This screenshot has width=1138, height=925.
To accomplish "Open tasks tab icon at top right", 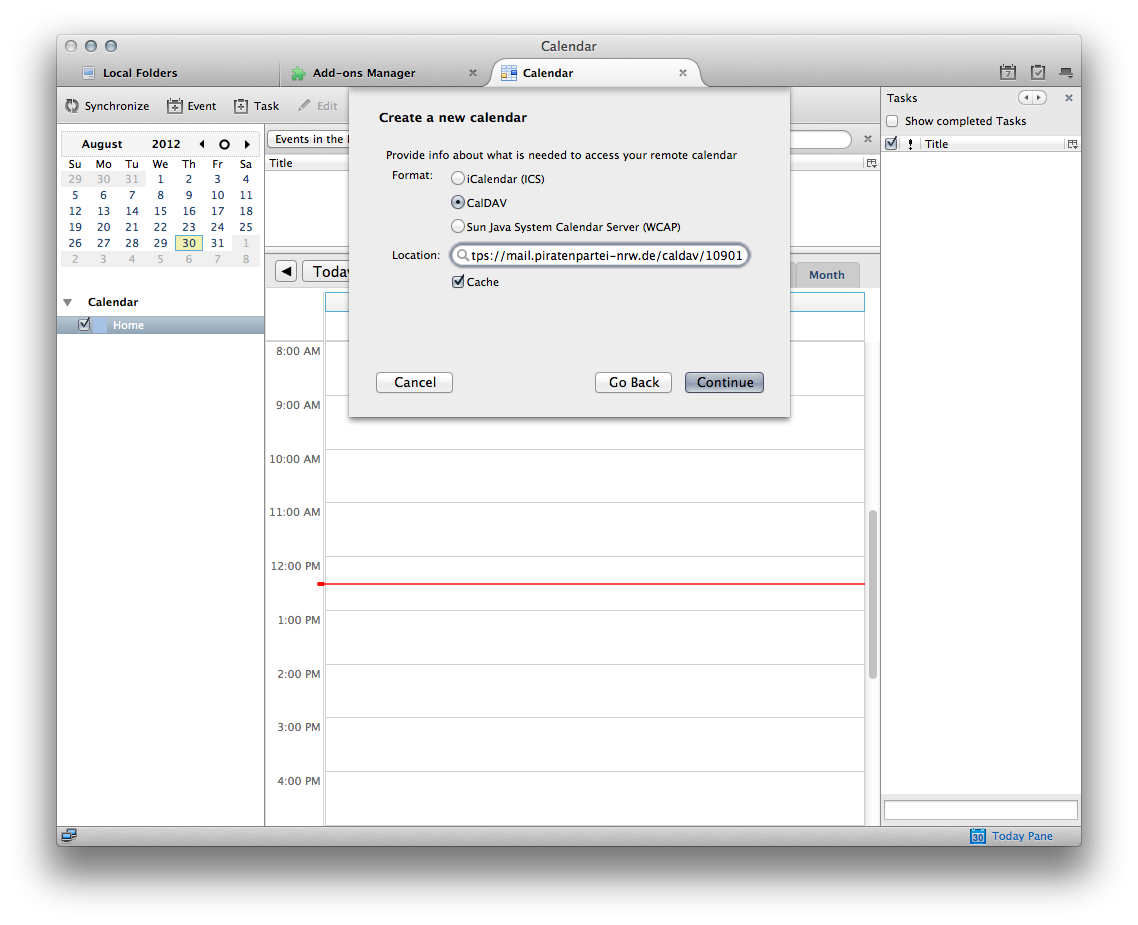I will tap(1038, 73).
